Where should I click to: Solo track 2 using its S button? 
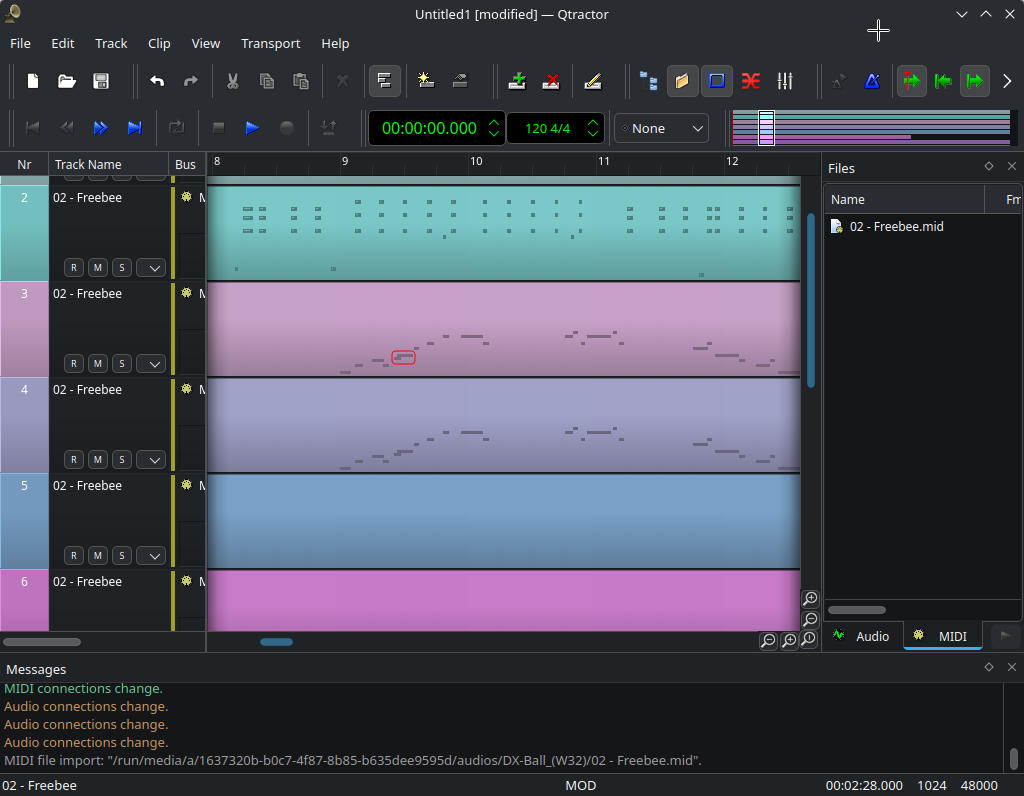point(122,267)
